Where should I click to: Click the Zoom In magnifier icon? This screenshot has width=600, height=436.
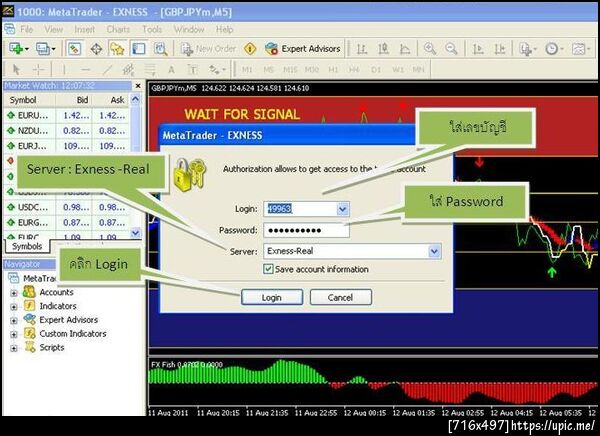tap(430, 49)
